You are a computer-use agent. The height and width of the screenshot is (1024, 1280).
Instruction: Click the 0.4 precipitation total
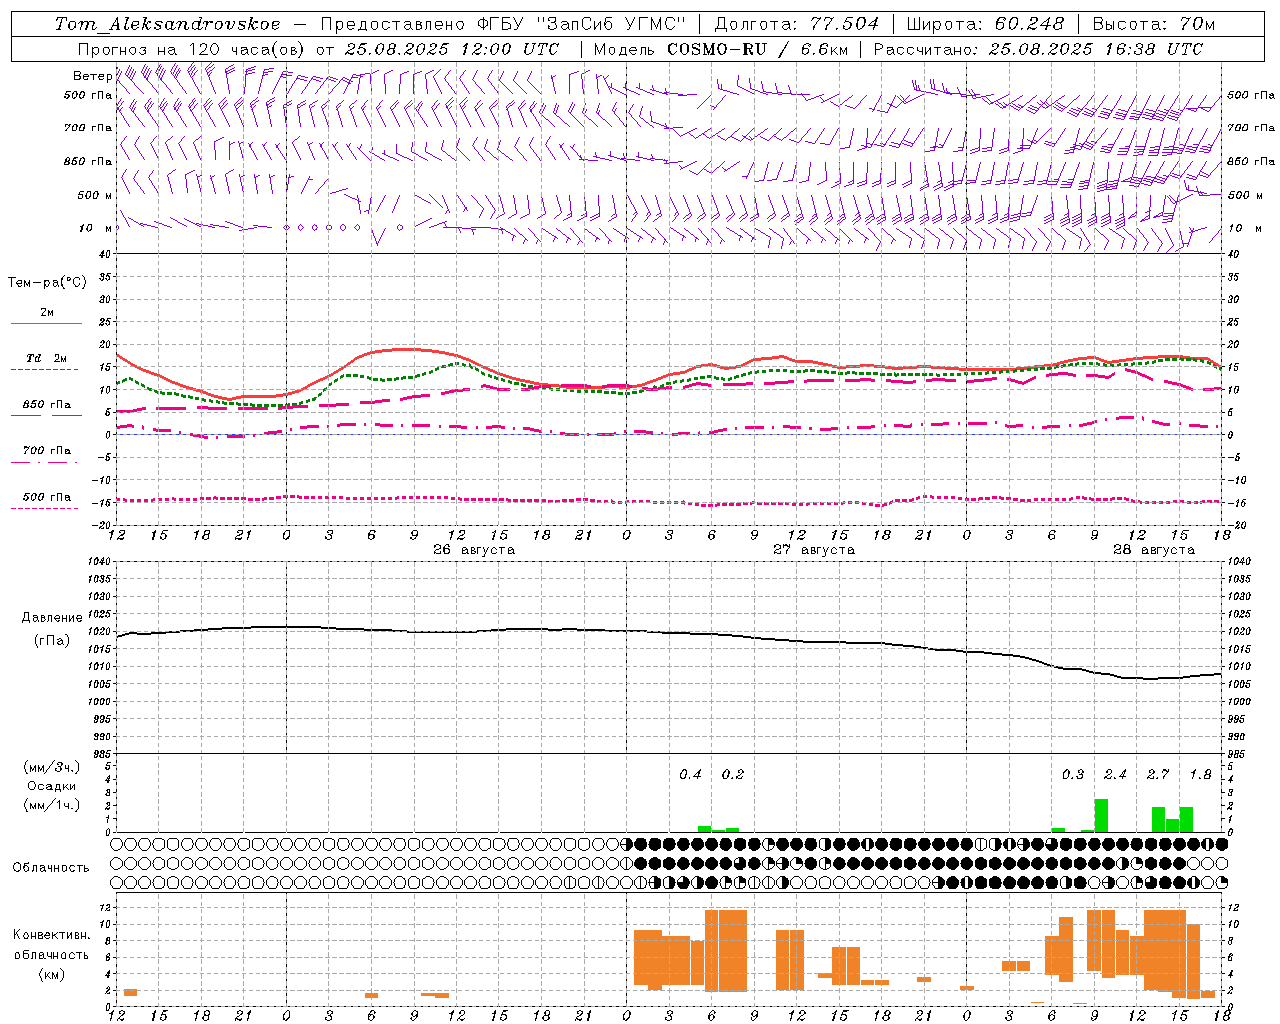(690, 774)
